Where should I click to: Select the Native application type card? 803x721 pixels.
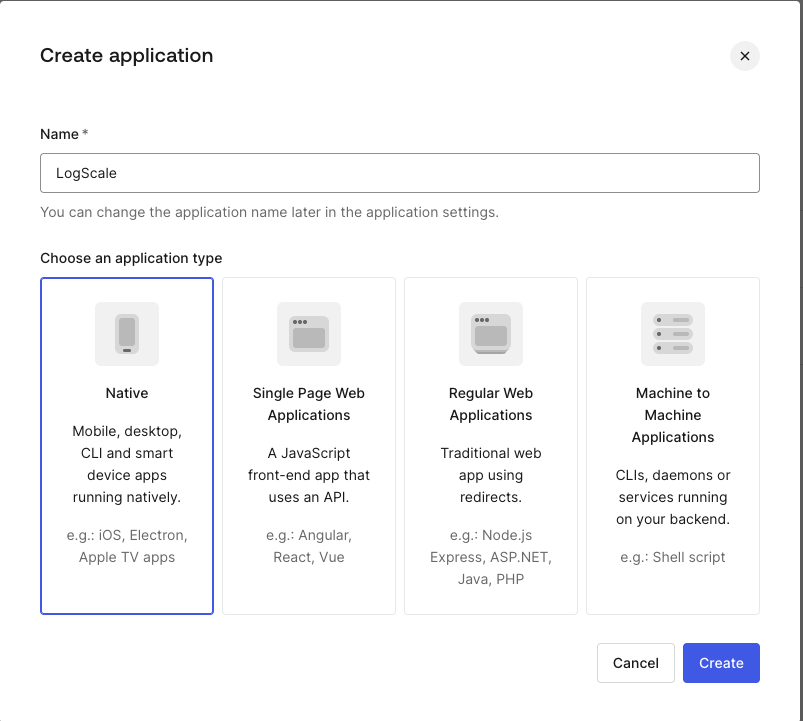126,445
